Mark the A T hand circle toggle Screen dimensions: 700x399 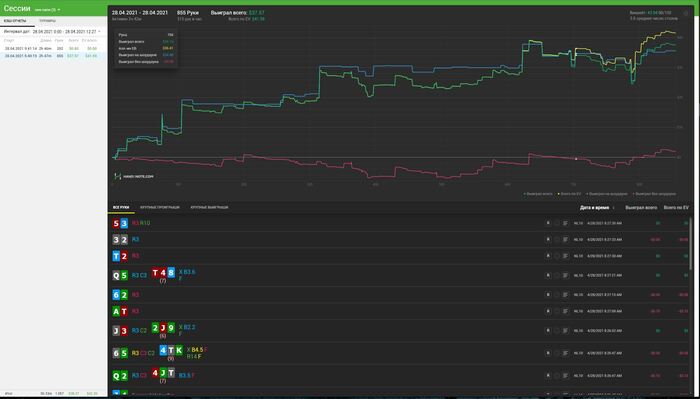(557, 312)
